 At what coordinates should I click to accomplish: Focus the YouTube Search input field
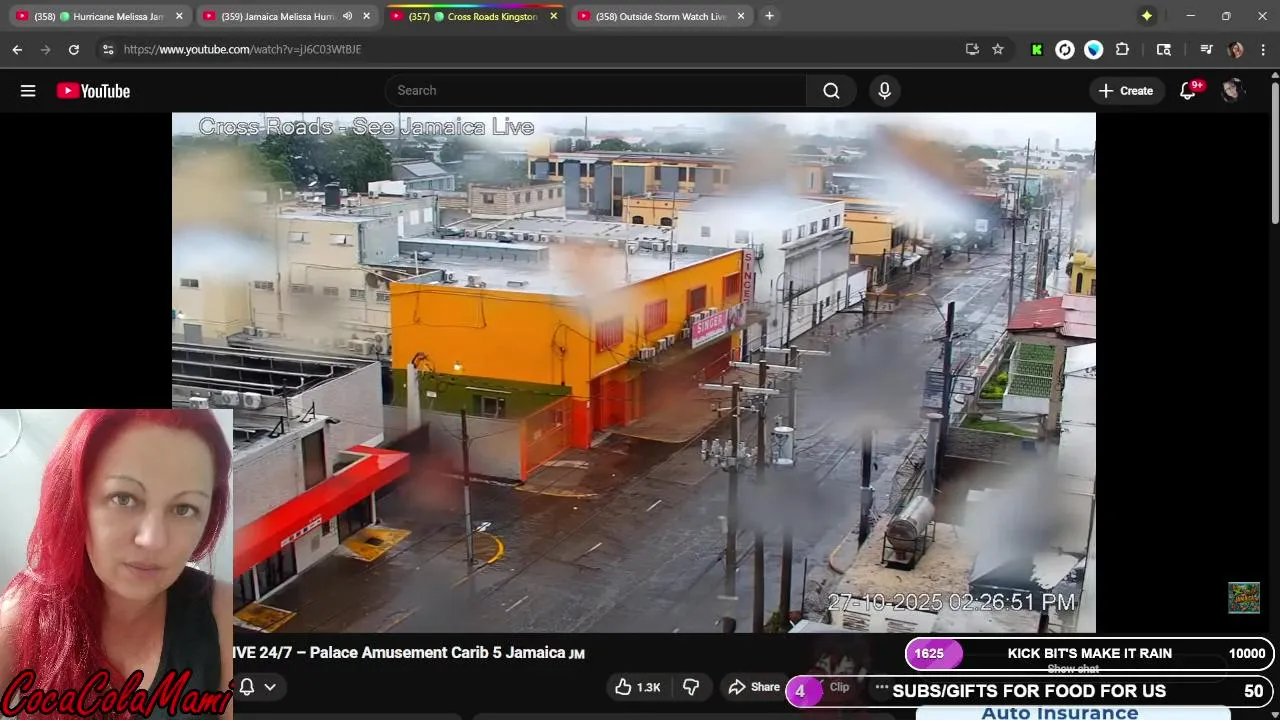pyautogui.click(x=596, y=91)
